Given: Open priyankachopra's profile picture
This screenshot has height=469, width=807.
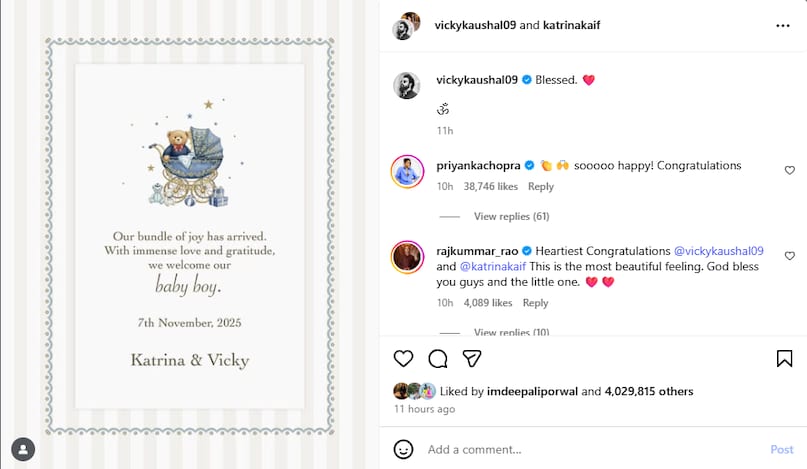Looking at the screenshot, I should 407,172.
